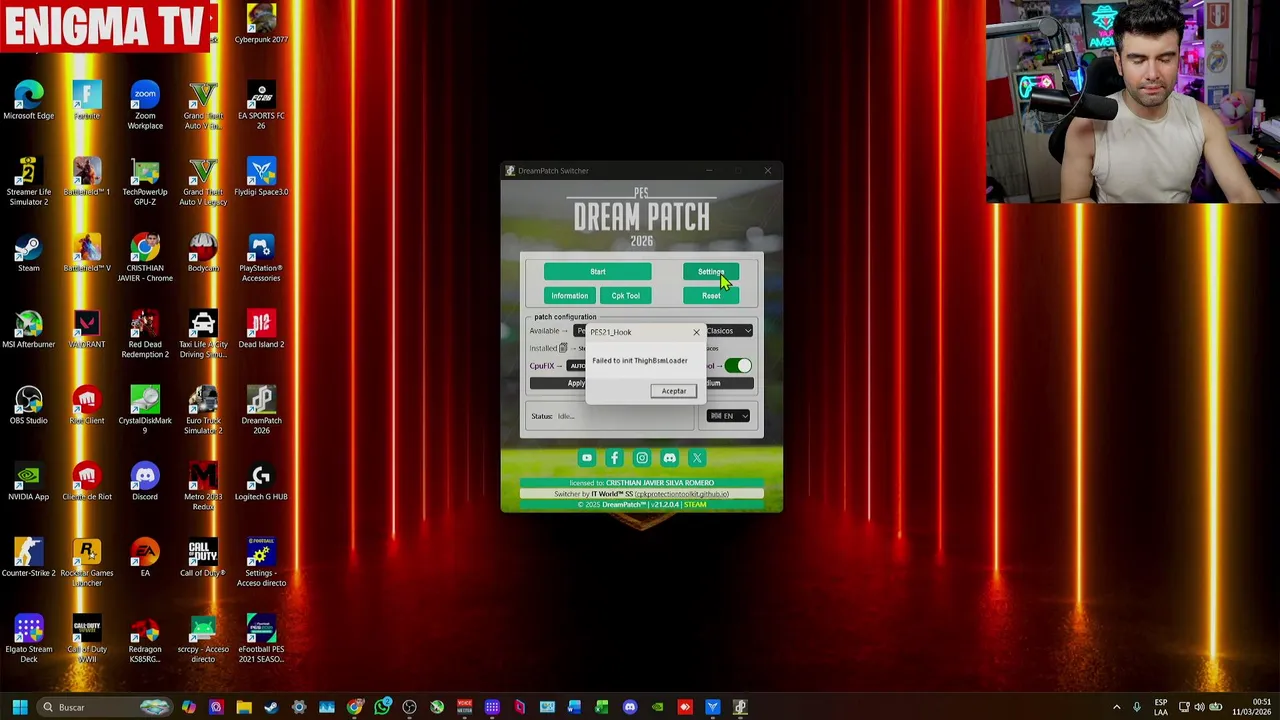
Task: Open DreamPatch X (Twitter) link icon
Action: [x=697, y=458]
